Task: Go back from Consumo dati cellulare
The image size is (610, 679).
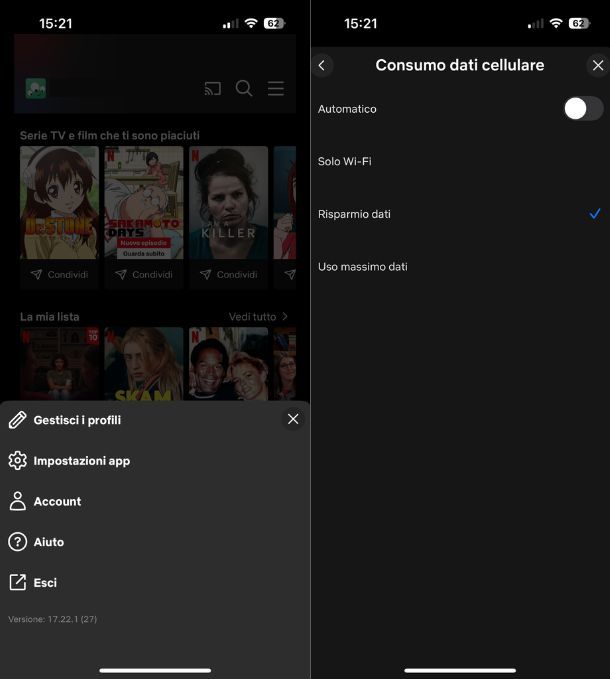Action: click(322, 65)
